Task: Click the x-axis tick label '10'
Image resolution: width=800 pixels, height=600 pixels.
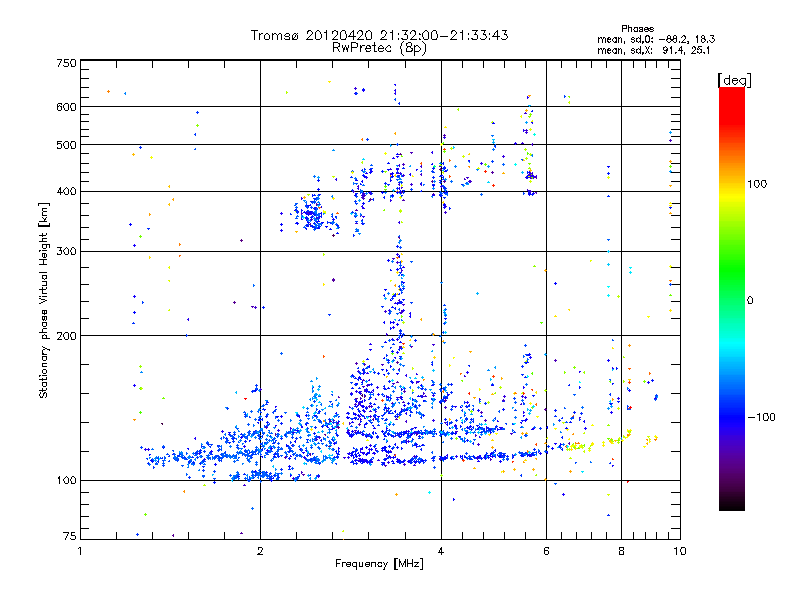Action: pos(680,551)
